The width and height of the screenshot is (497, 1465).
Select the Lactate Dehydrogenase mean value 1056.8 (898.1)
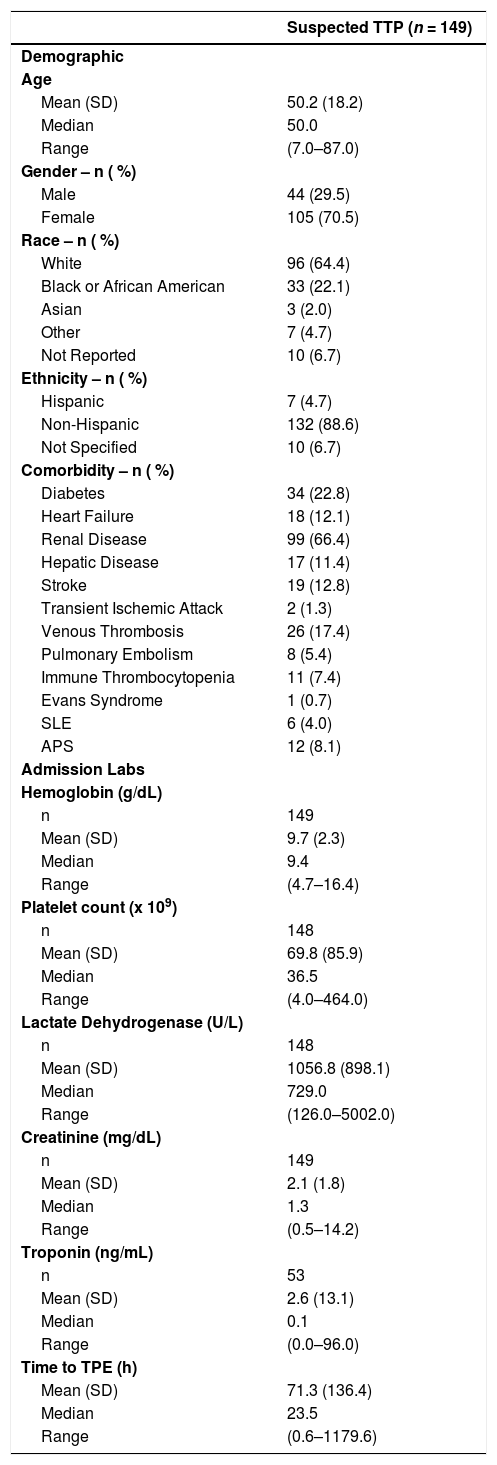coord(339,1069)
